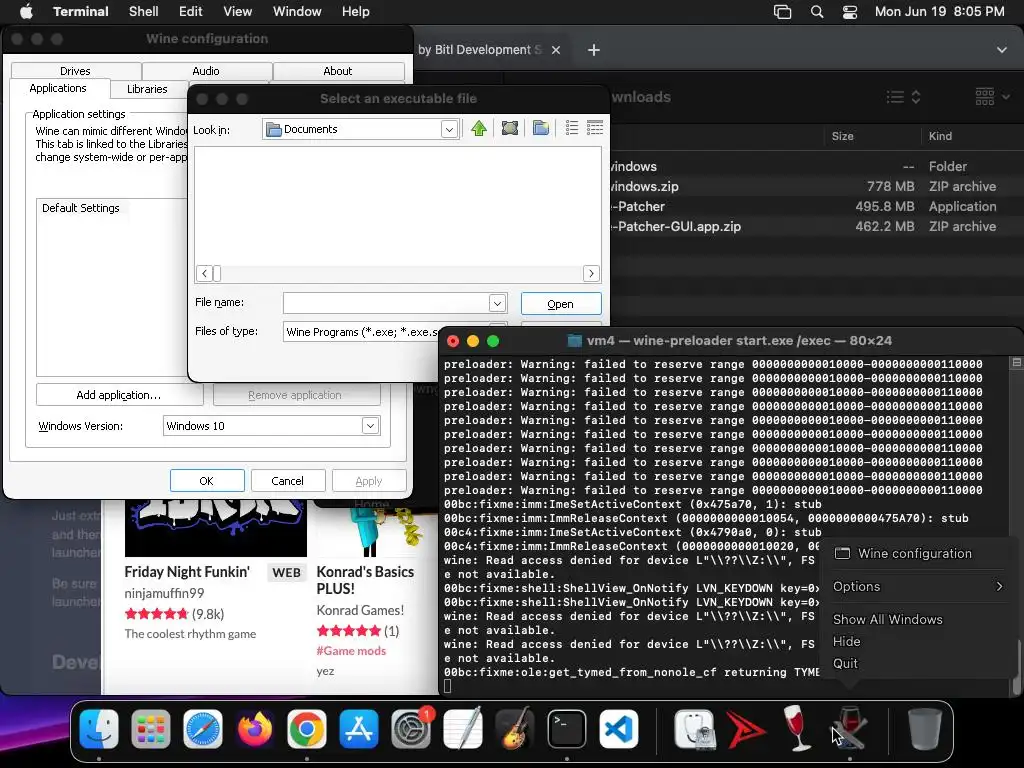This screenshot has width=1024, height=768.
Task: Click Add application button
Action: coord(119,395)
